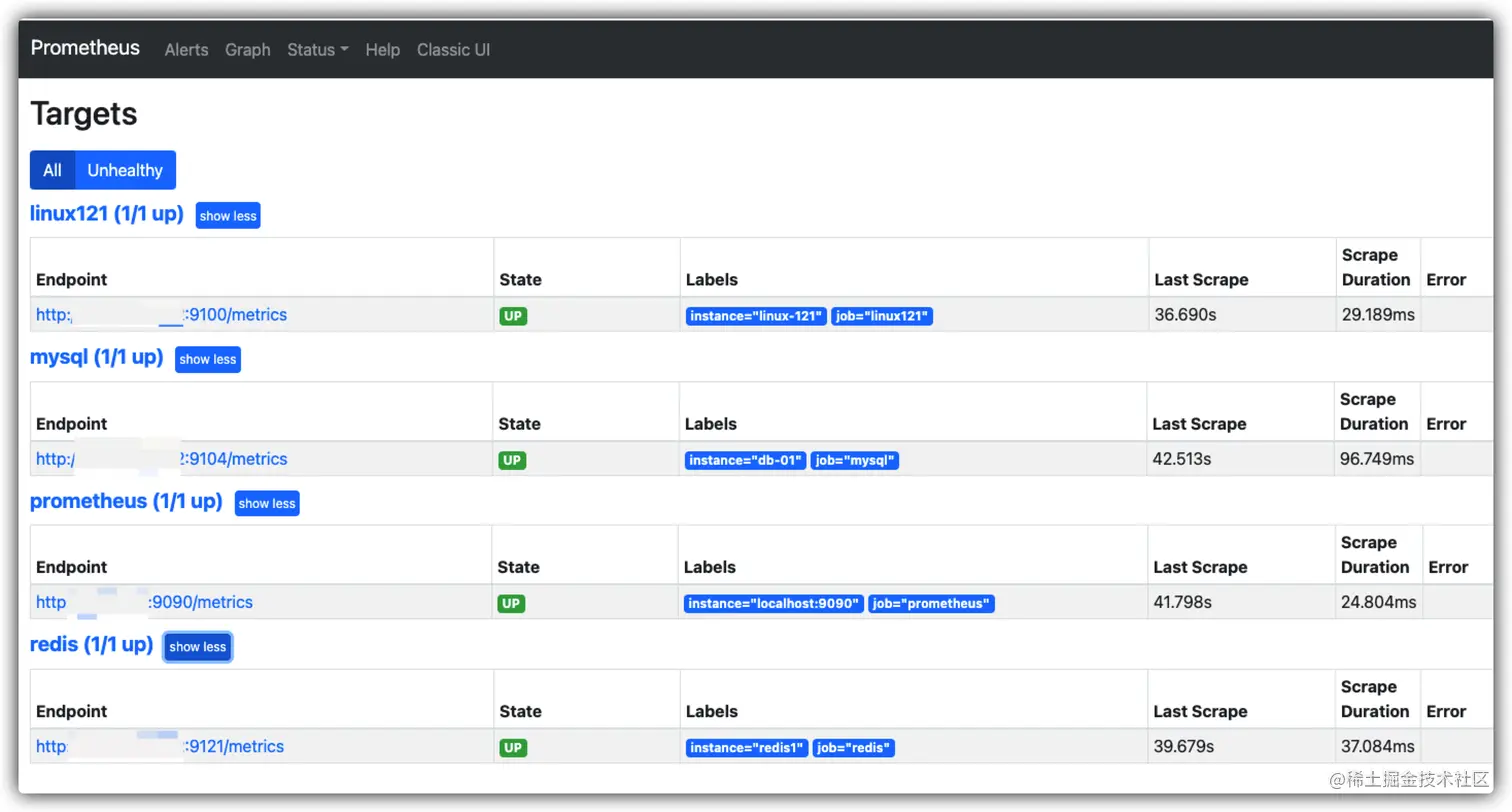Select the All targets filter
Image resolution: width=1512 pixels, height=812 pixels.
(52, 170)
